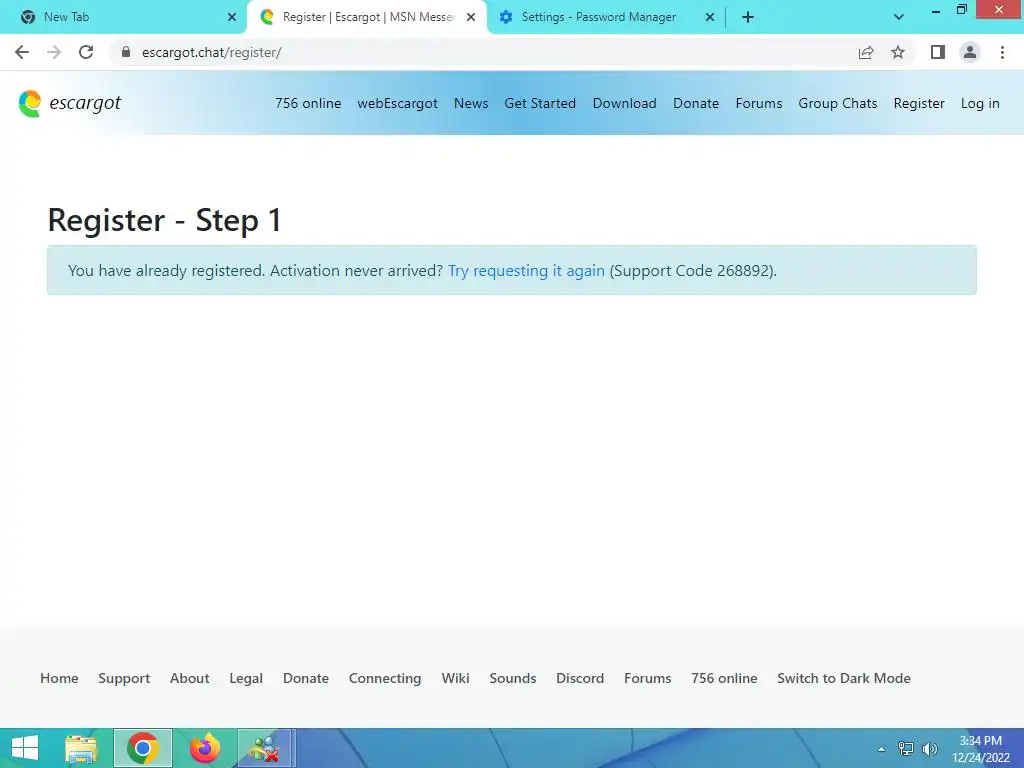Show hidden system tray icons
The width and height of the screenshot is (1024, 768).
click(x=882, y=749)
